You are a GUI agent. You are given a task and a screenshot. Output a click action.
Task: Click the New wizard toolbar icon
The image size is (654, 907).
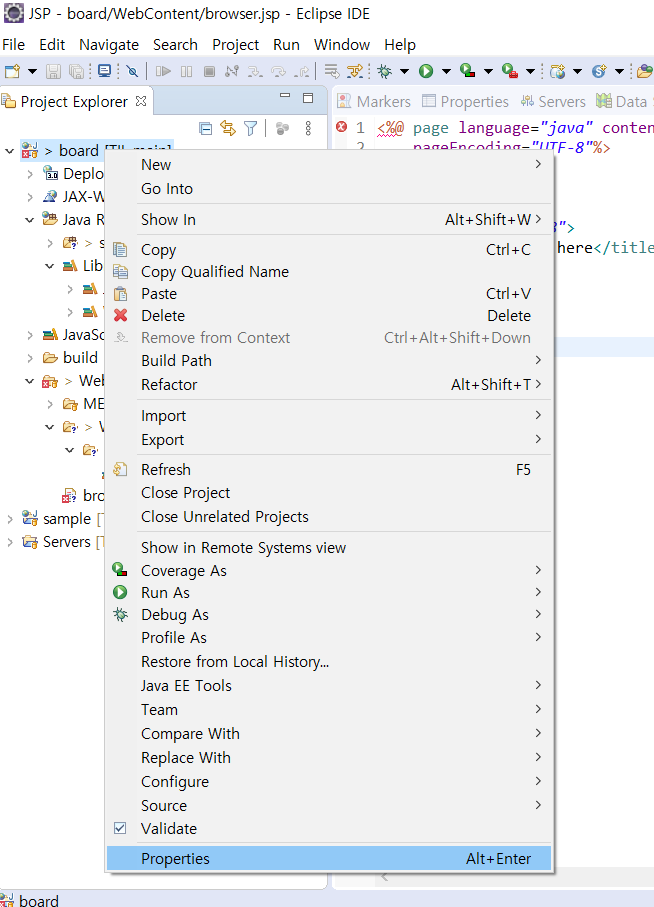[x=12, y=71]
